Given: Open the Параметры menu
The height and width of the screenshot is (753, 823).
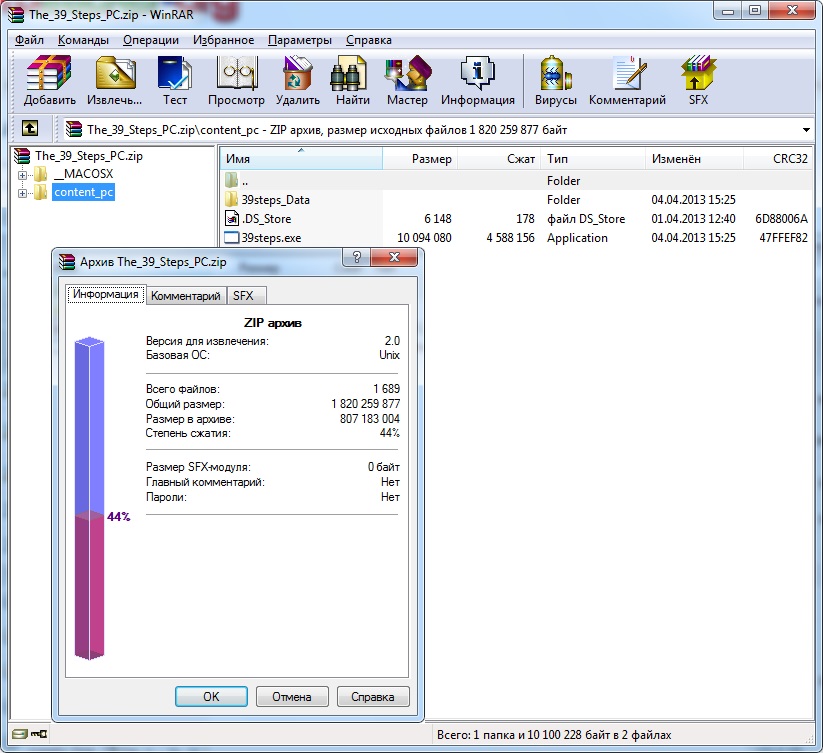Looking at the screenshot, I should click(x=300, y=40).
